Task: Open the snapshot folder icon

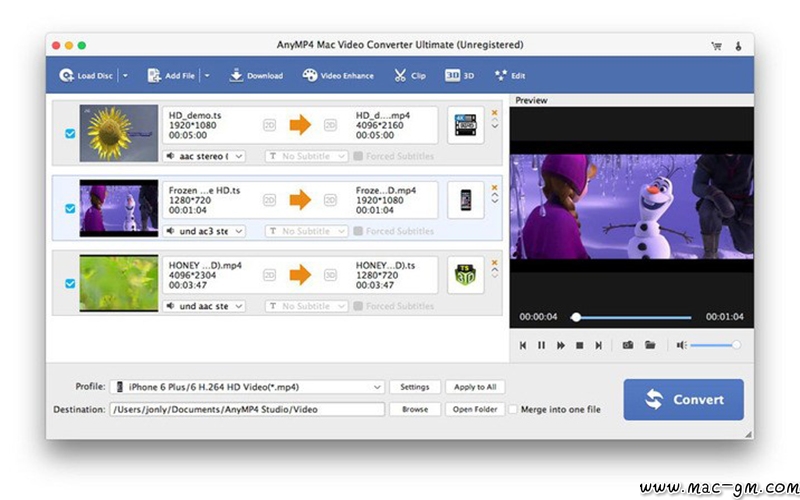Action: tap(650, 345)
